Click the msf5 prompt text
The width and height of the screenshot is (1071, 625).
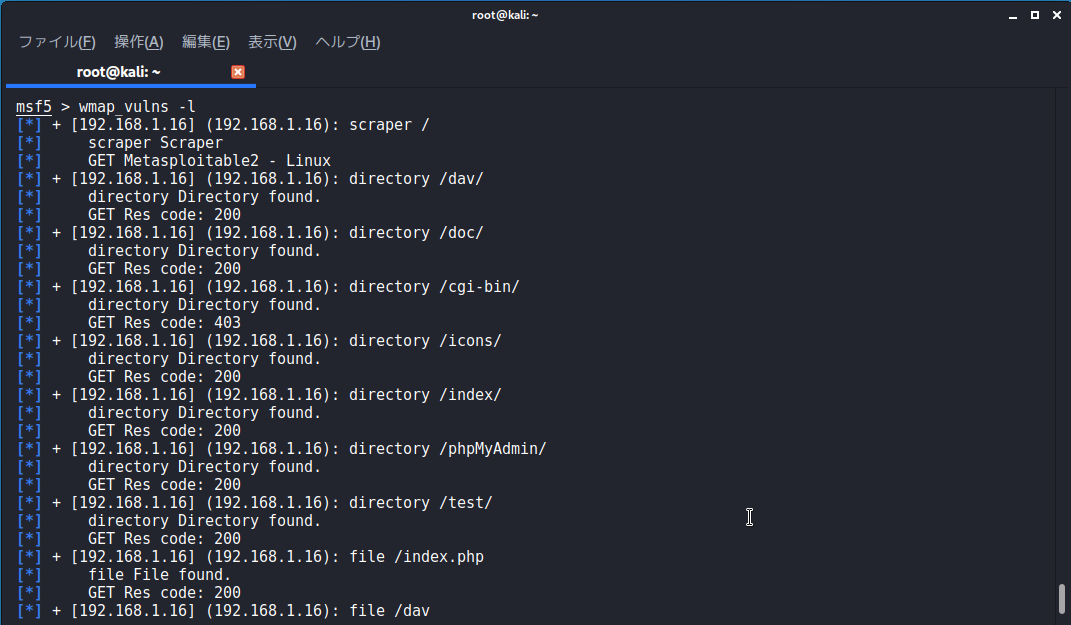[33, 107]
